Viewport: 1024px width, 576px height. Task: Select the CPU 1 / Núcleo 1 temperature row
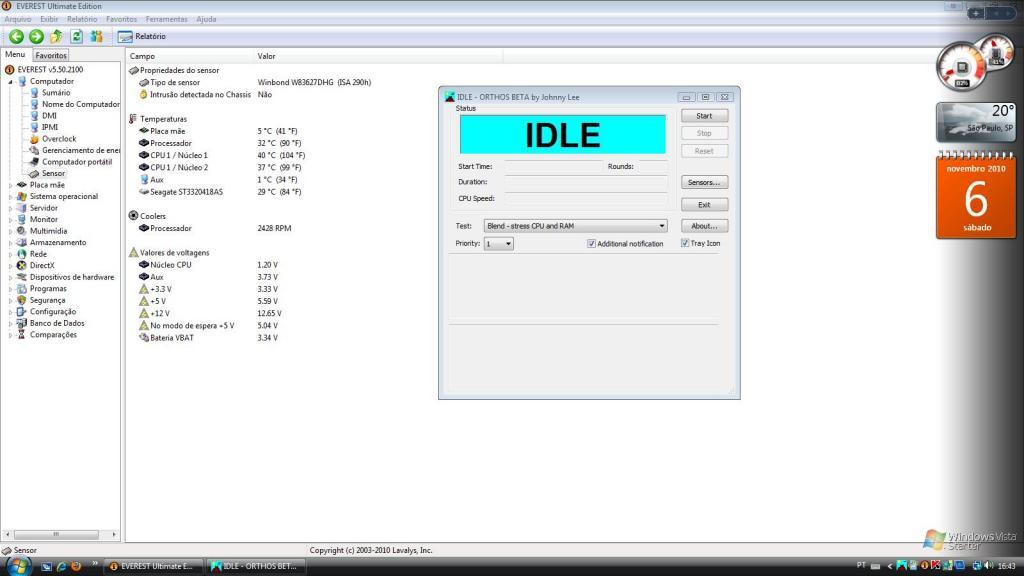[x=222, y=155]
